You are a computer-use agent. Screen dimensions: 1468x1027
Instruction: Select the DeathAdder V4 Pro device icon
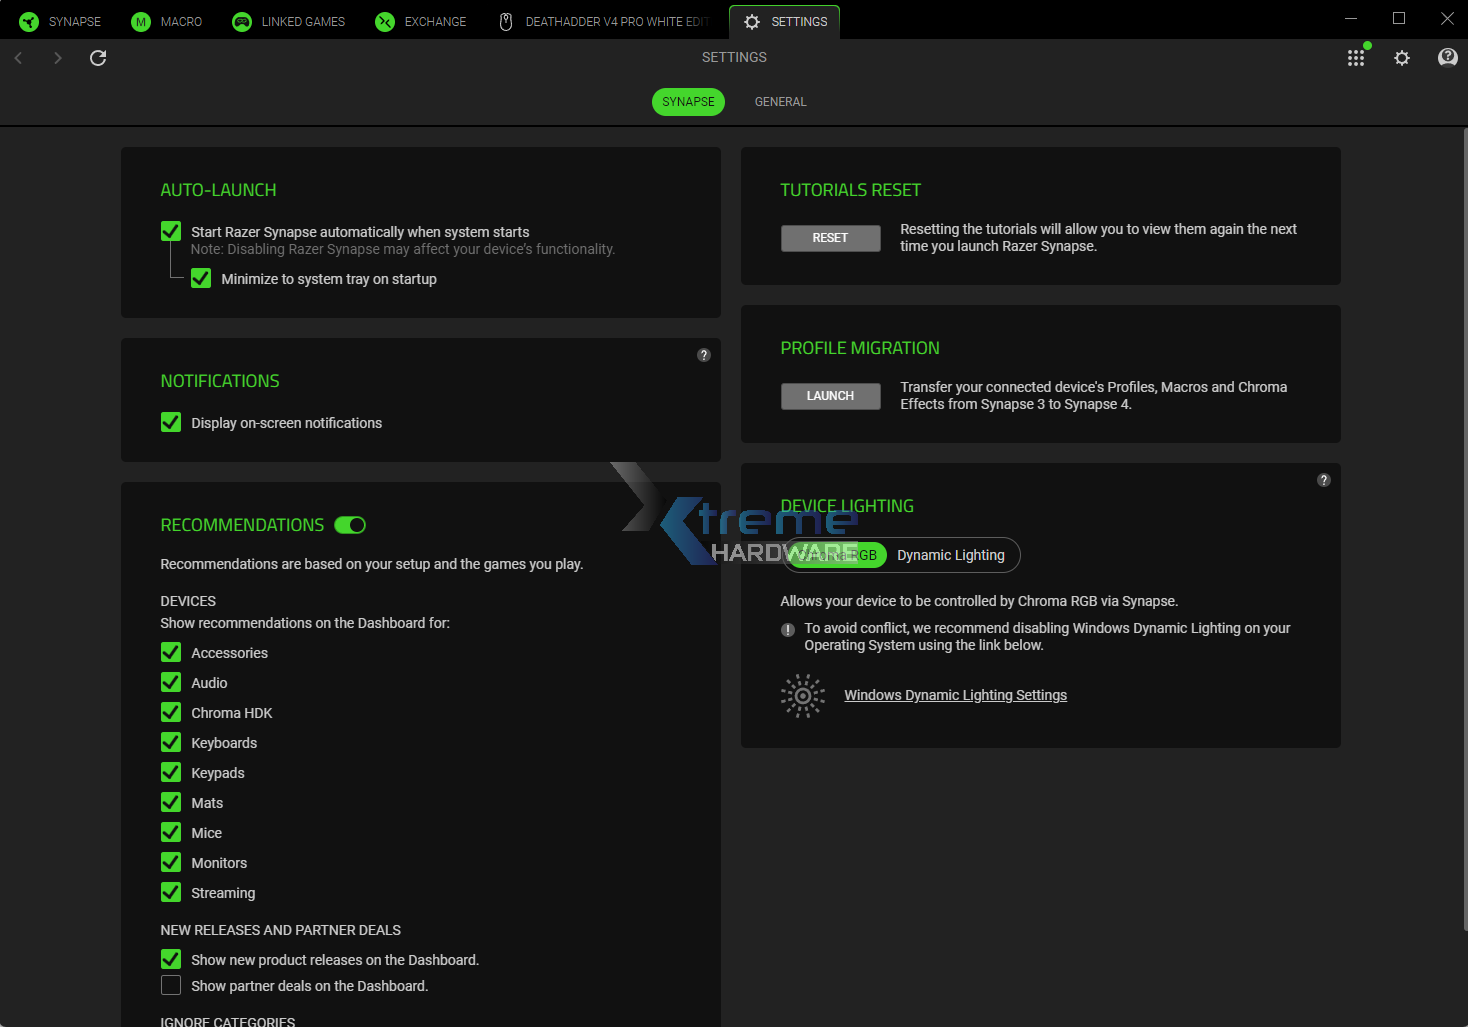[x=505, y=21]
